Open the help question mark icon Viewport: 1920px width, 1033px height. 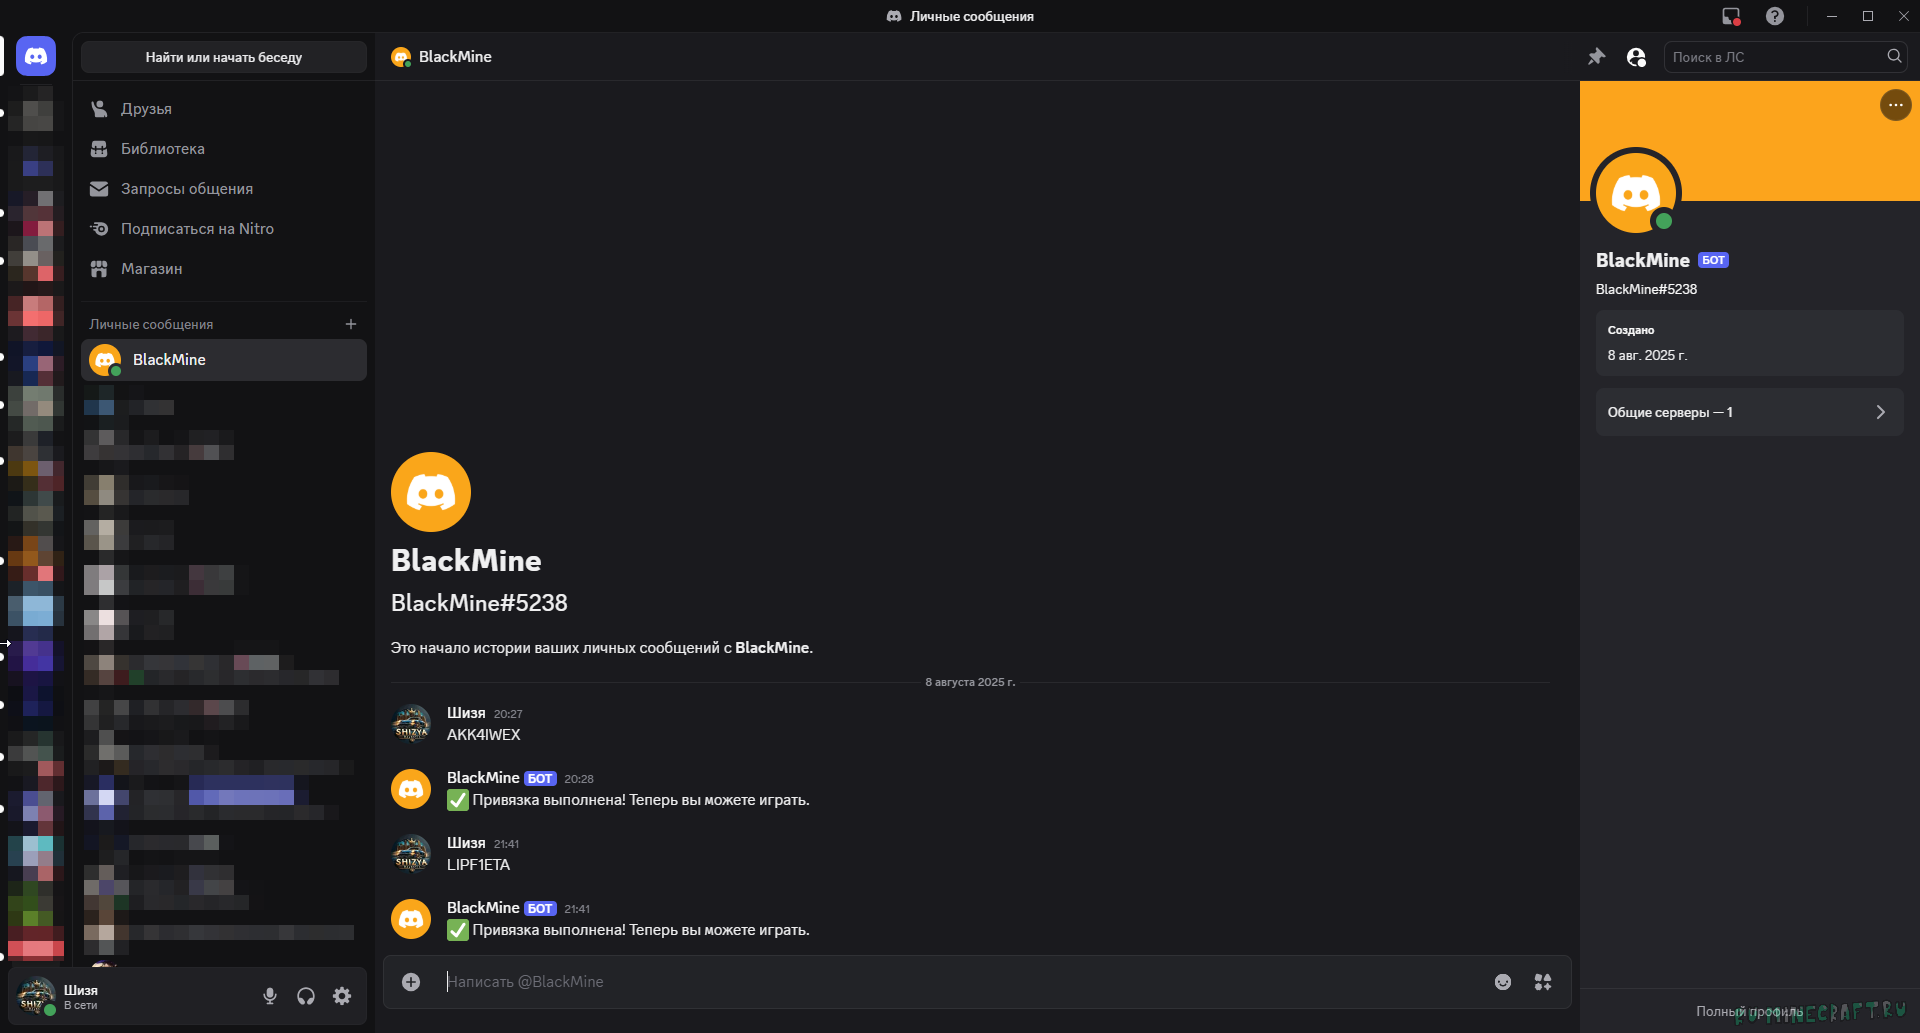point(1775,16)
